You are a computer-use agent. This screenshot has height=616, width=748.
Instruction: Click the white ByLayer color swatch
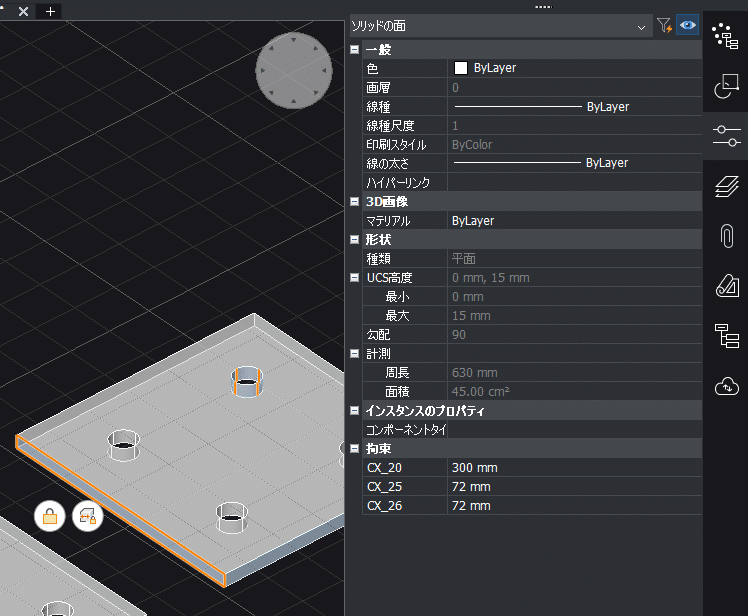pyautogui.click(x=460, y=68)
